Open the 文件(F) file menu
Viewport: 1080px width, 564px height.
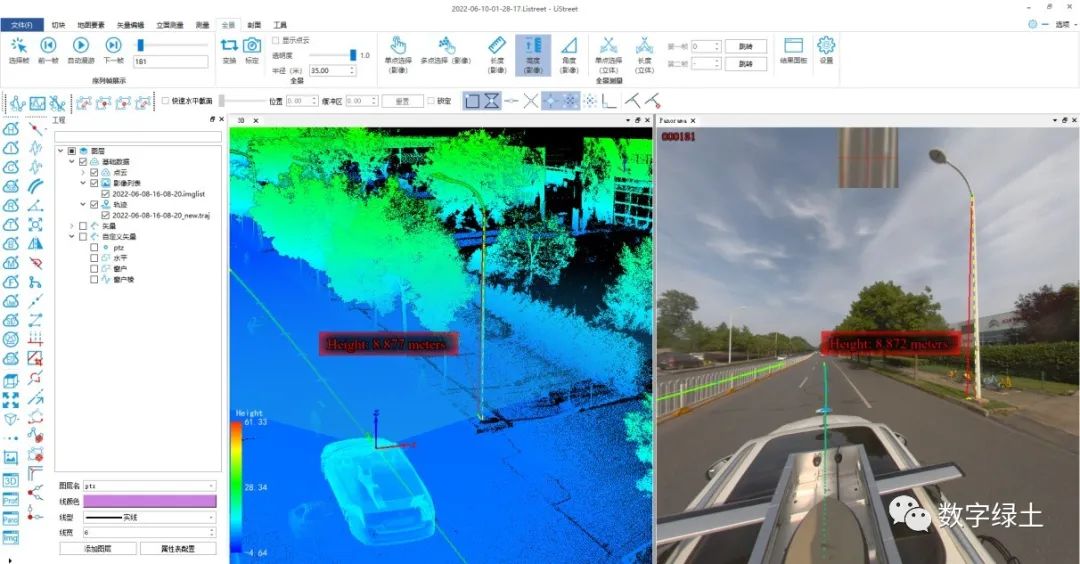[x=21, y=24]
